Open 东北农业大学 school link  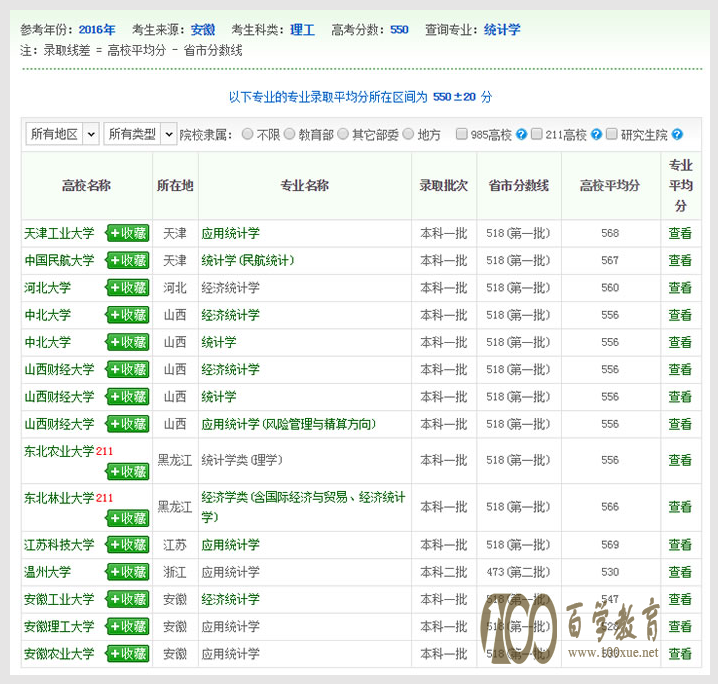[59, 451]
